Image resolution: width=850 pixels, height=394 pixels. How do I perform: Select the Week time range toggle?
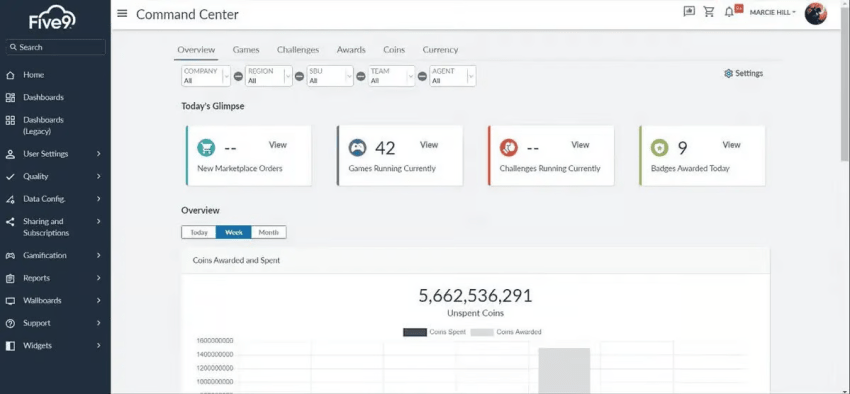pyautogui.click(x=234, y=232)
